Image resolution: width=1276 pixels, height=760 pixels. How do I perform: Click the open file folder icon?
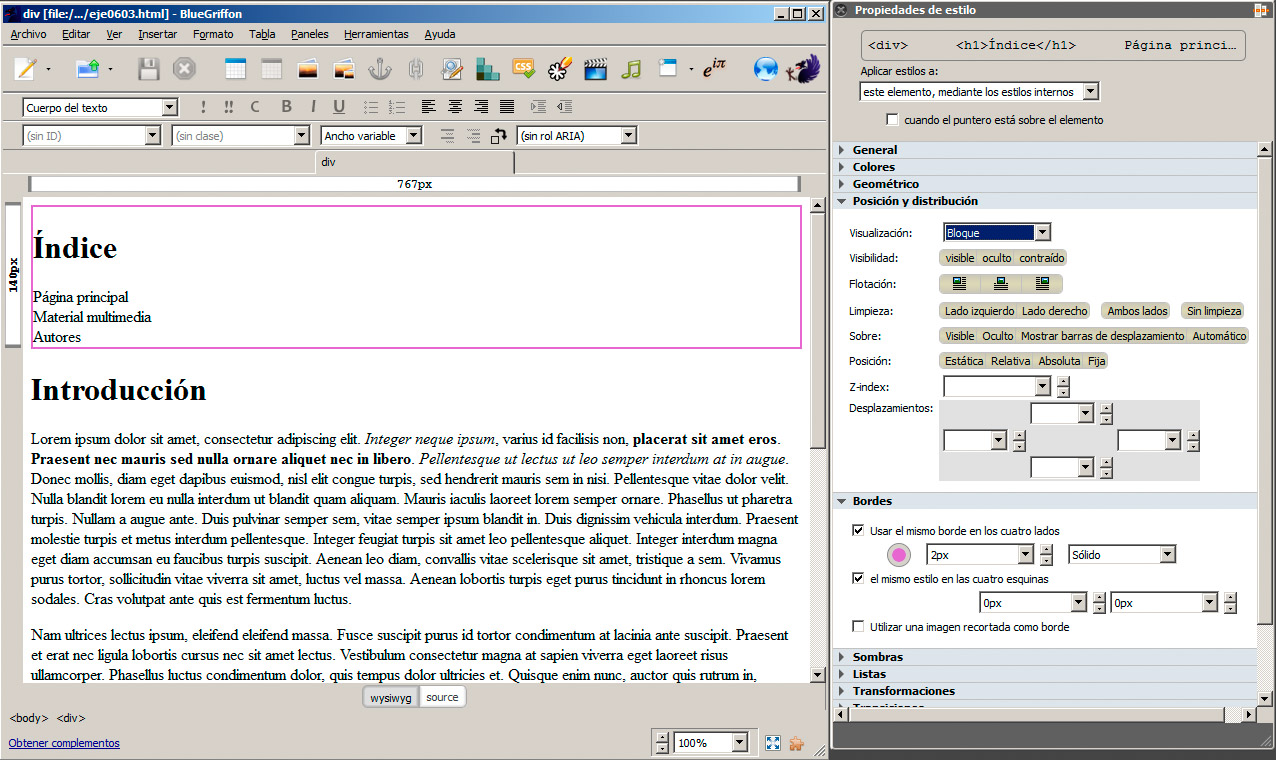[x=88, y=69]
